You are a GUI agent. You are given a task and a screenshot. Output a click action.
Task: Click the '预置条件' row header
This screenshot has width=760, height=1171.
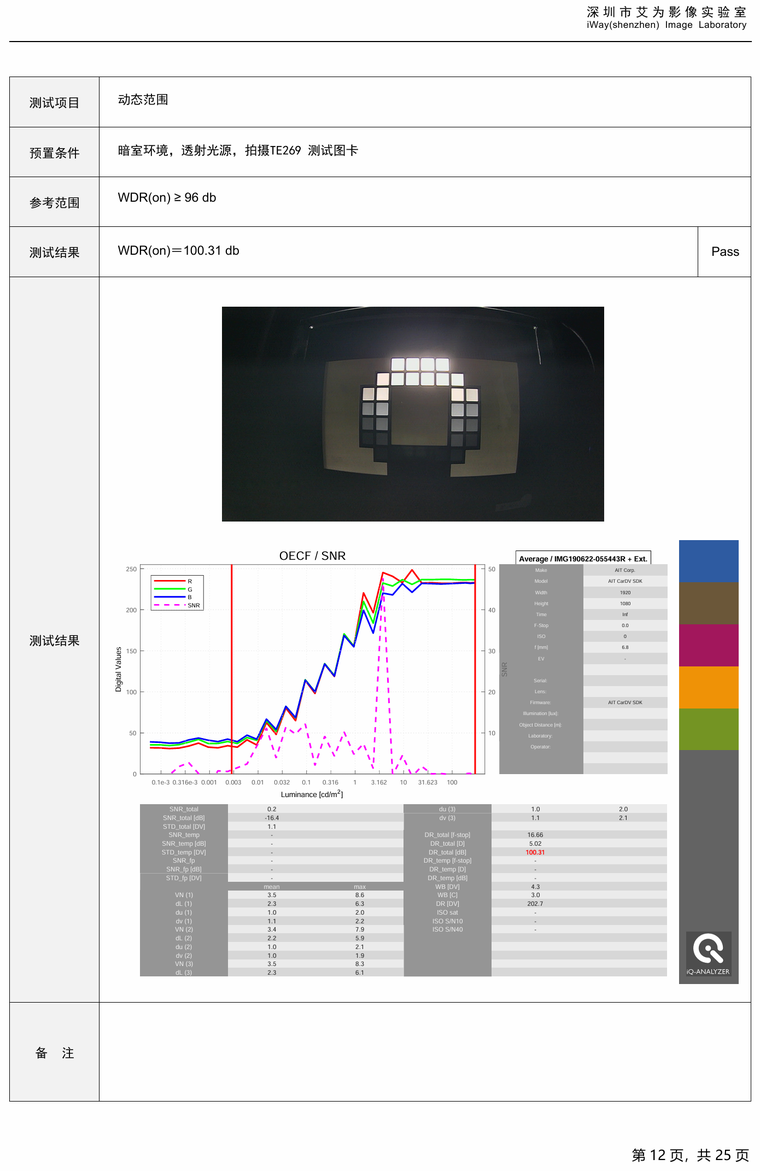(x=54, y=152)
